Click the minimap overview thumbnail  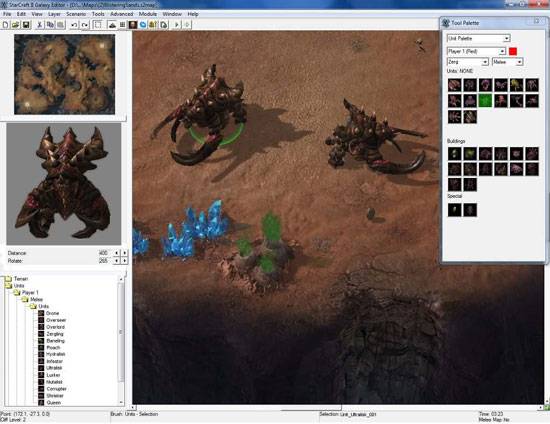tap(65, 74)
